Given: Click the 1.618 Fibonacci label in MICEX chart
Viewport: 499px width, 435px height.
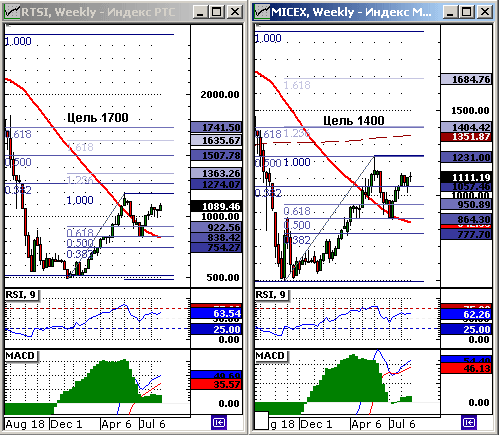Looking at the screenshot, I should 297,85.
